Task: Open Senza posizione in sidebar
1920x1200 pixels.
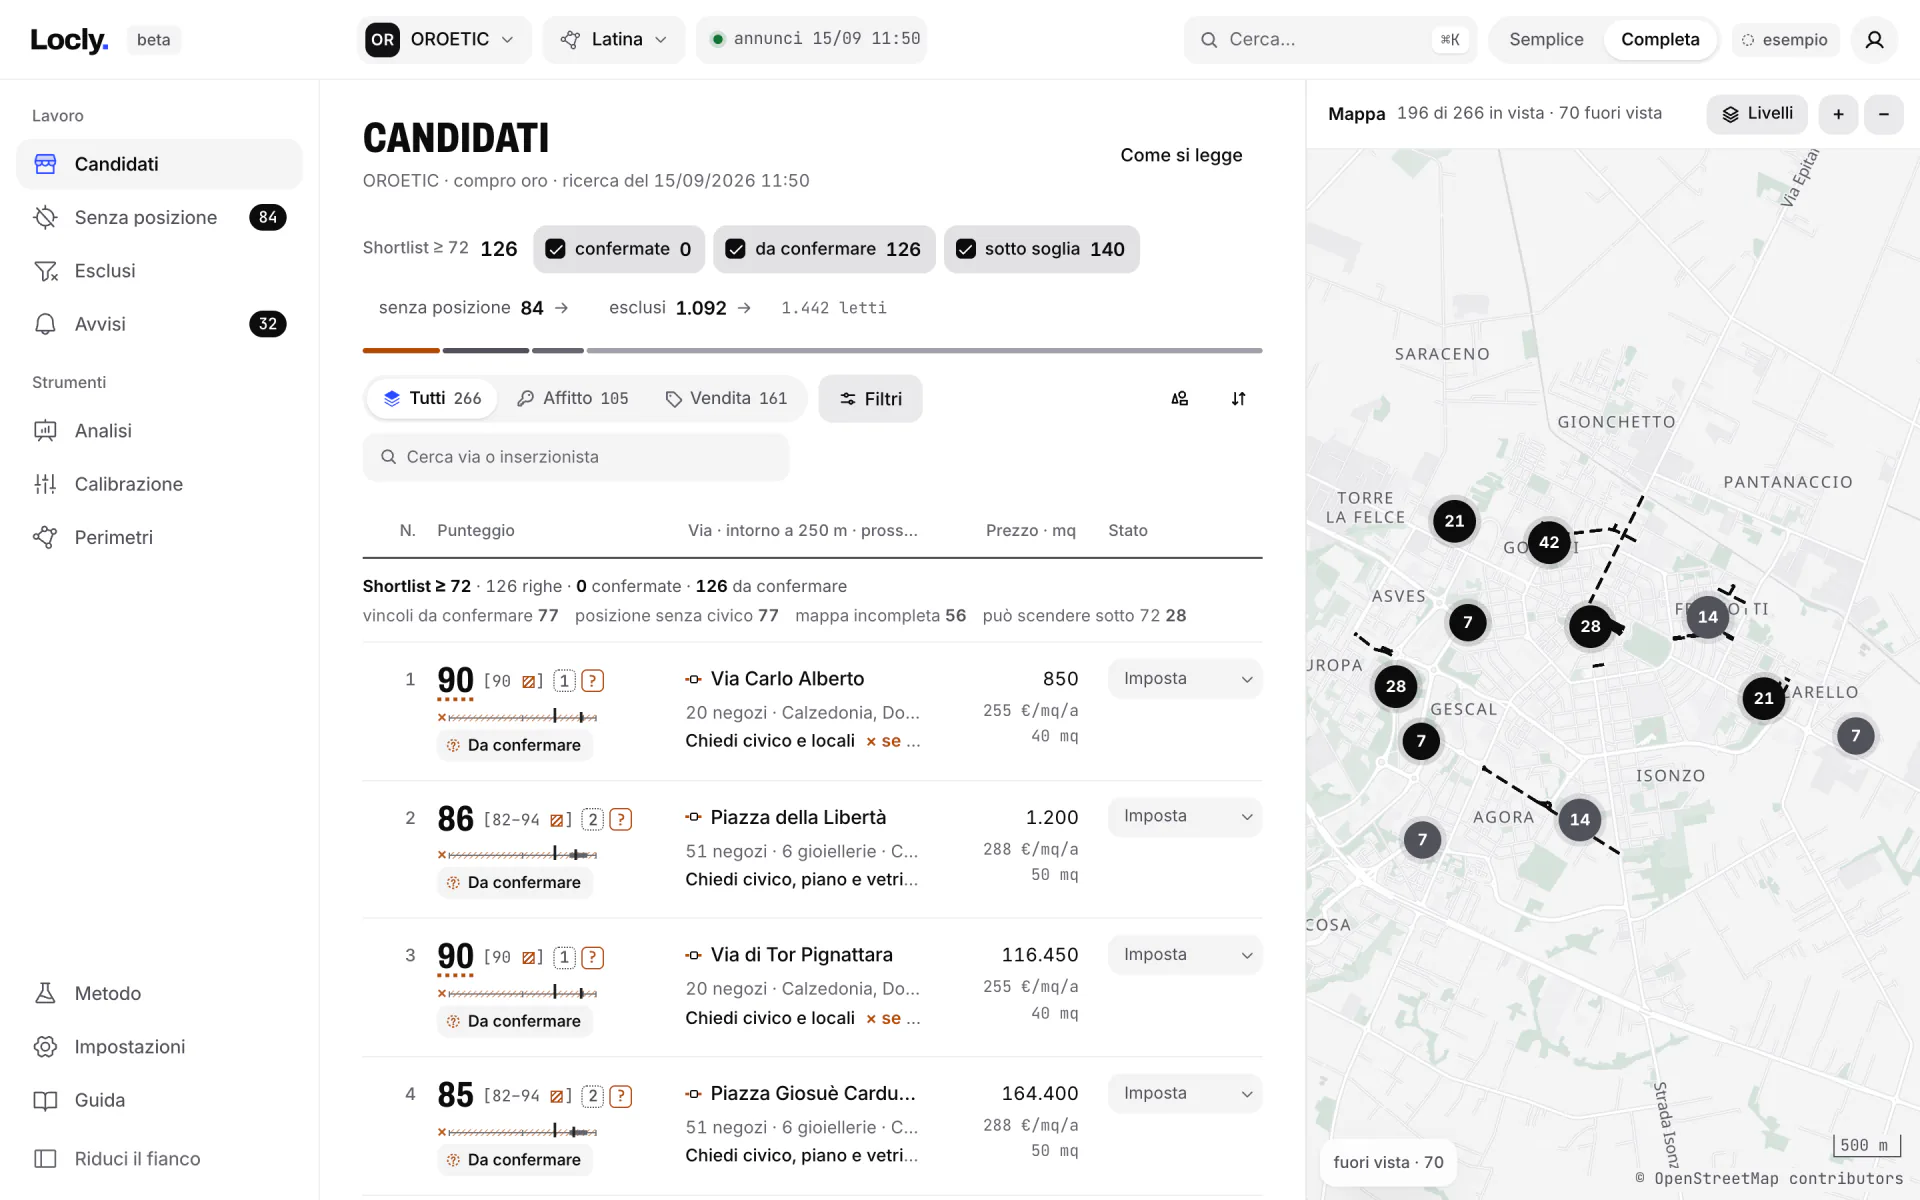Action: pyautogui.click(x=159, y=217)
